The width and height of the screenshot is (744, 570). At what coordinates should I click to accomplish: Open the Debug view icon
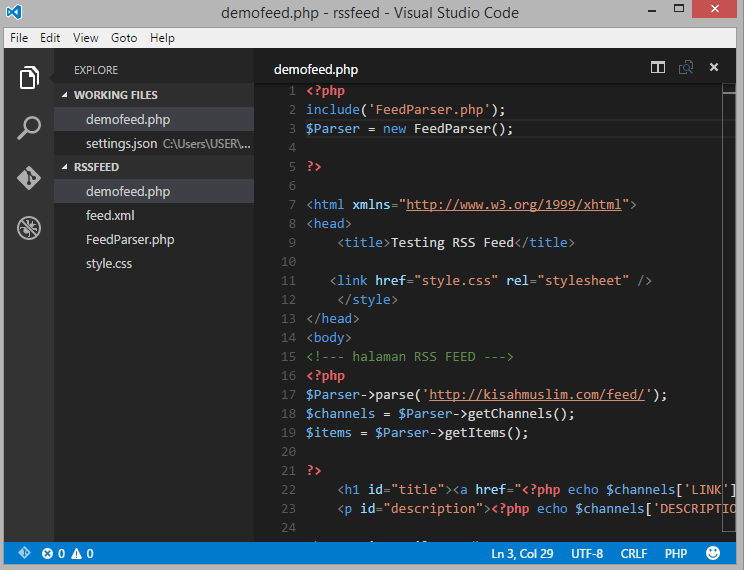pyautogui.click(x=29, y=228)
